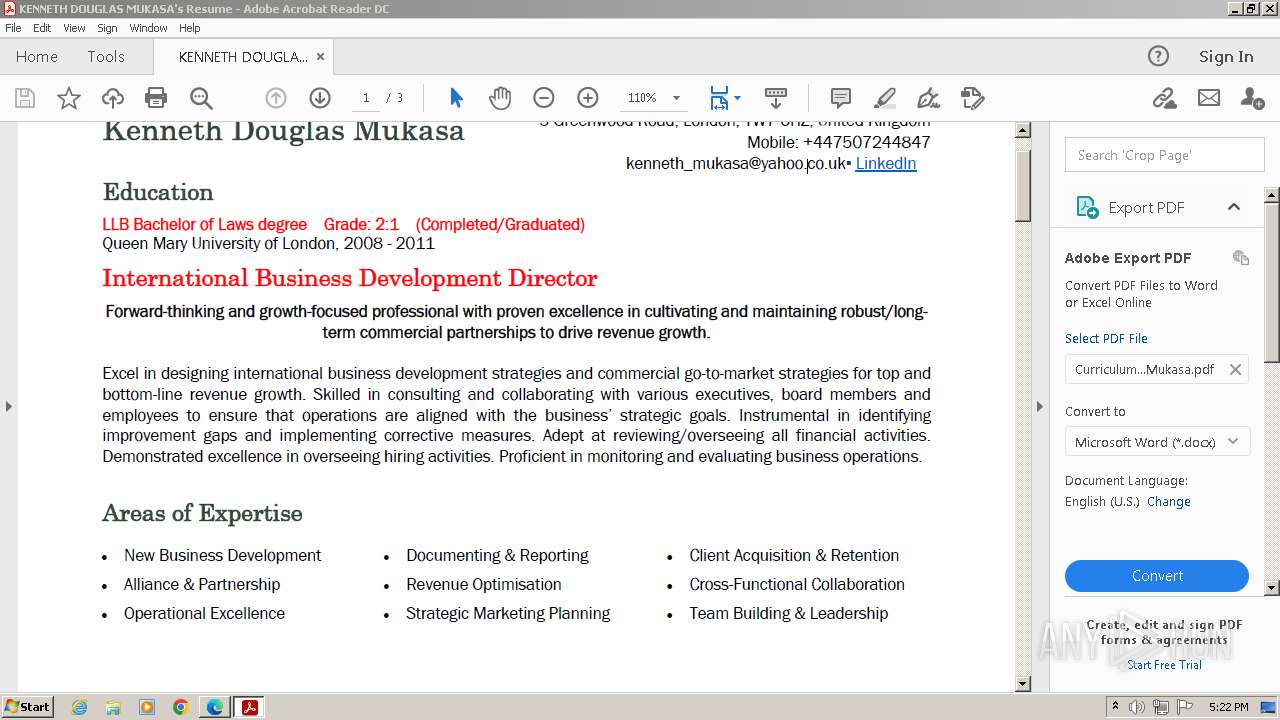Launch Google Chrome from taskbar

(181, 707)
